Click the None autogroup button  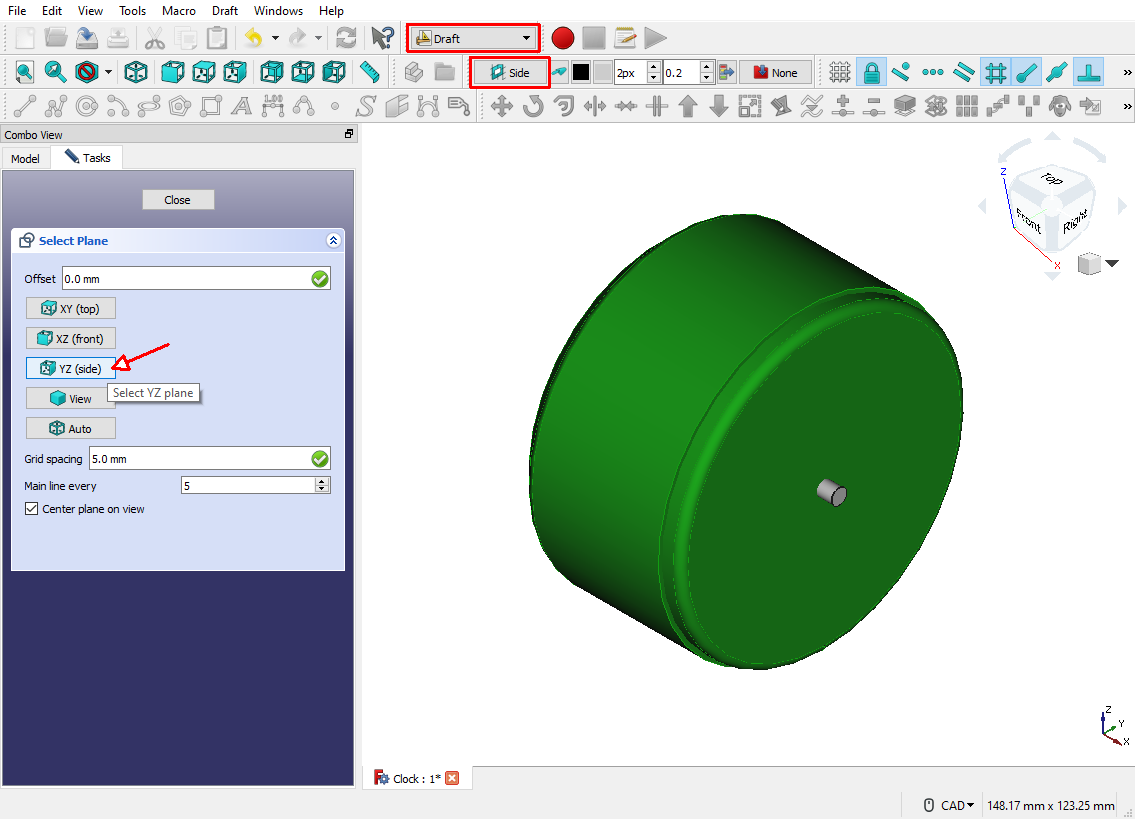coord(775,72)
